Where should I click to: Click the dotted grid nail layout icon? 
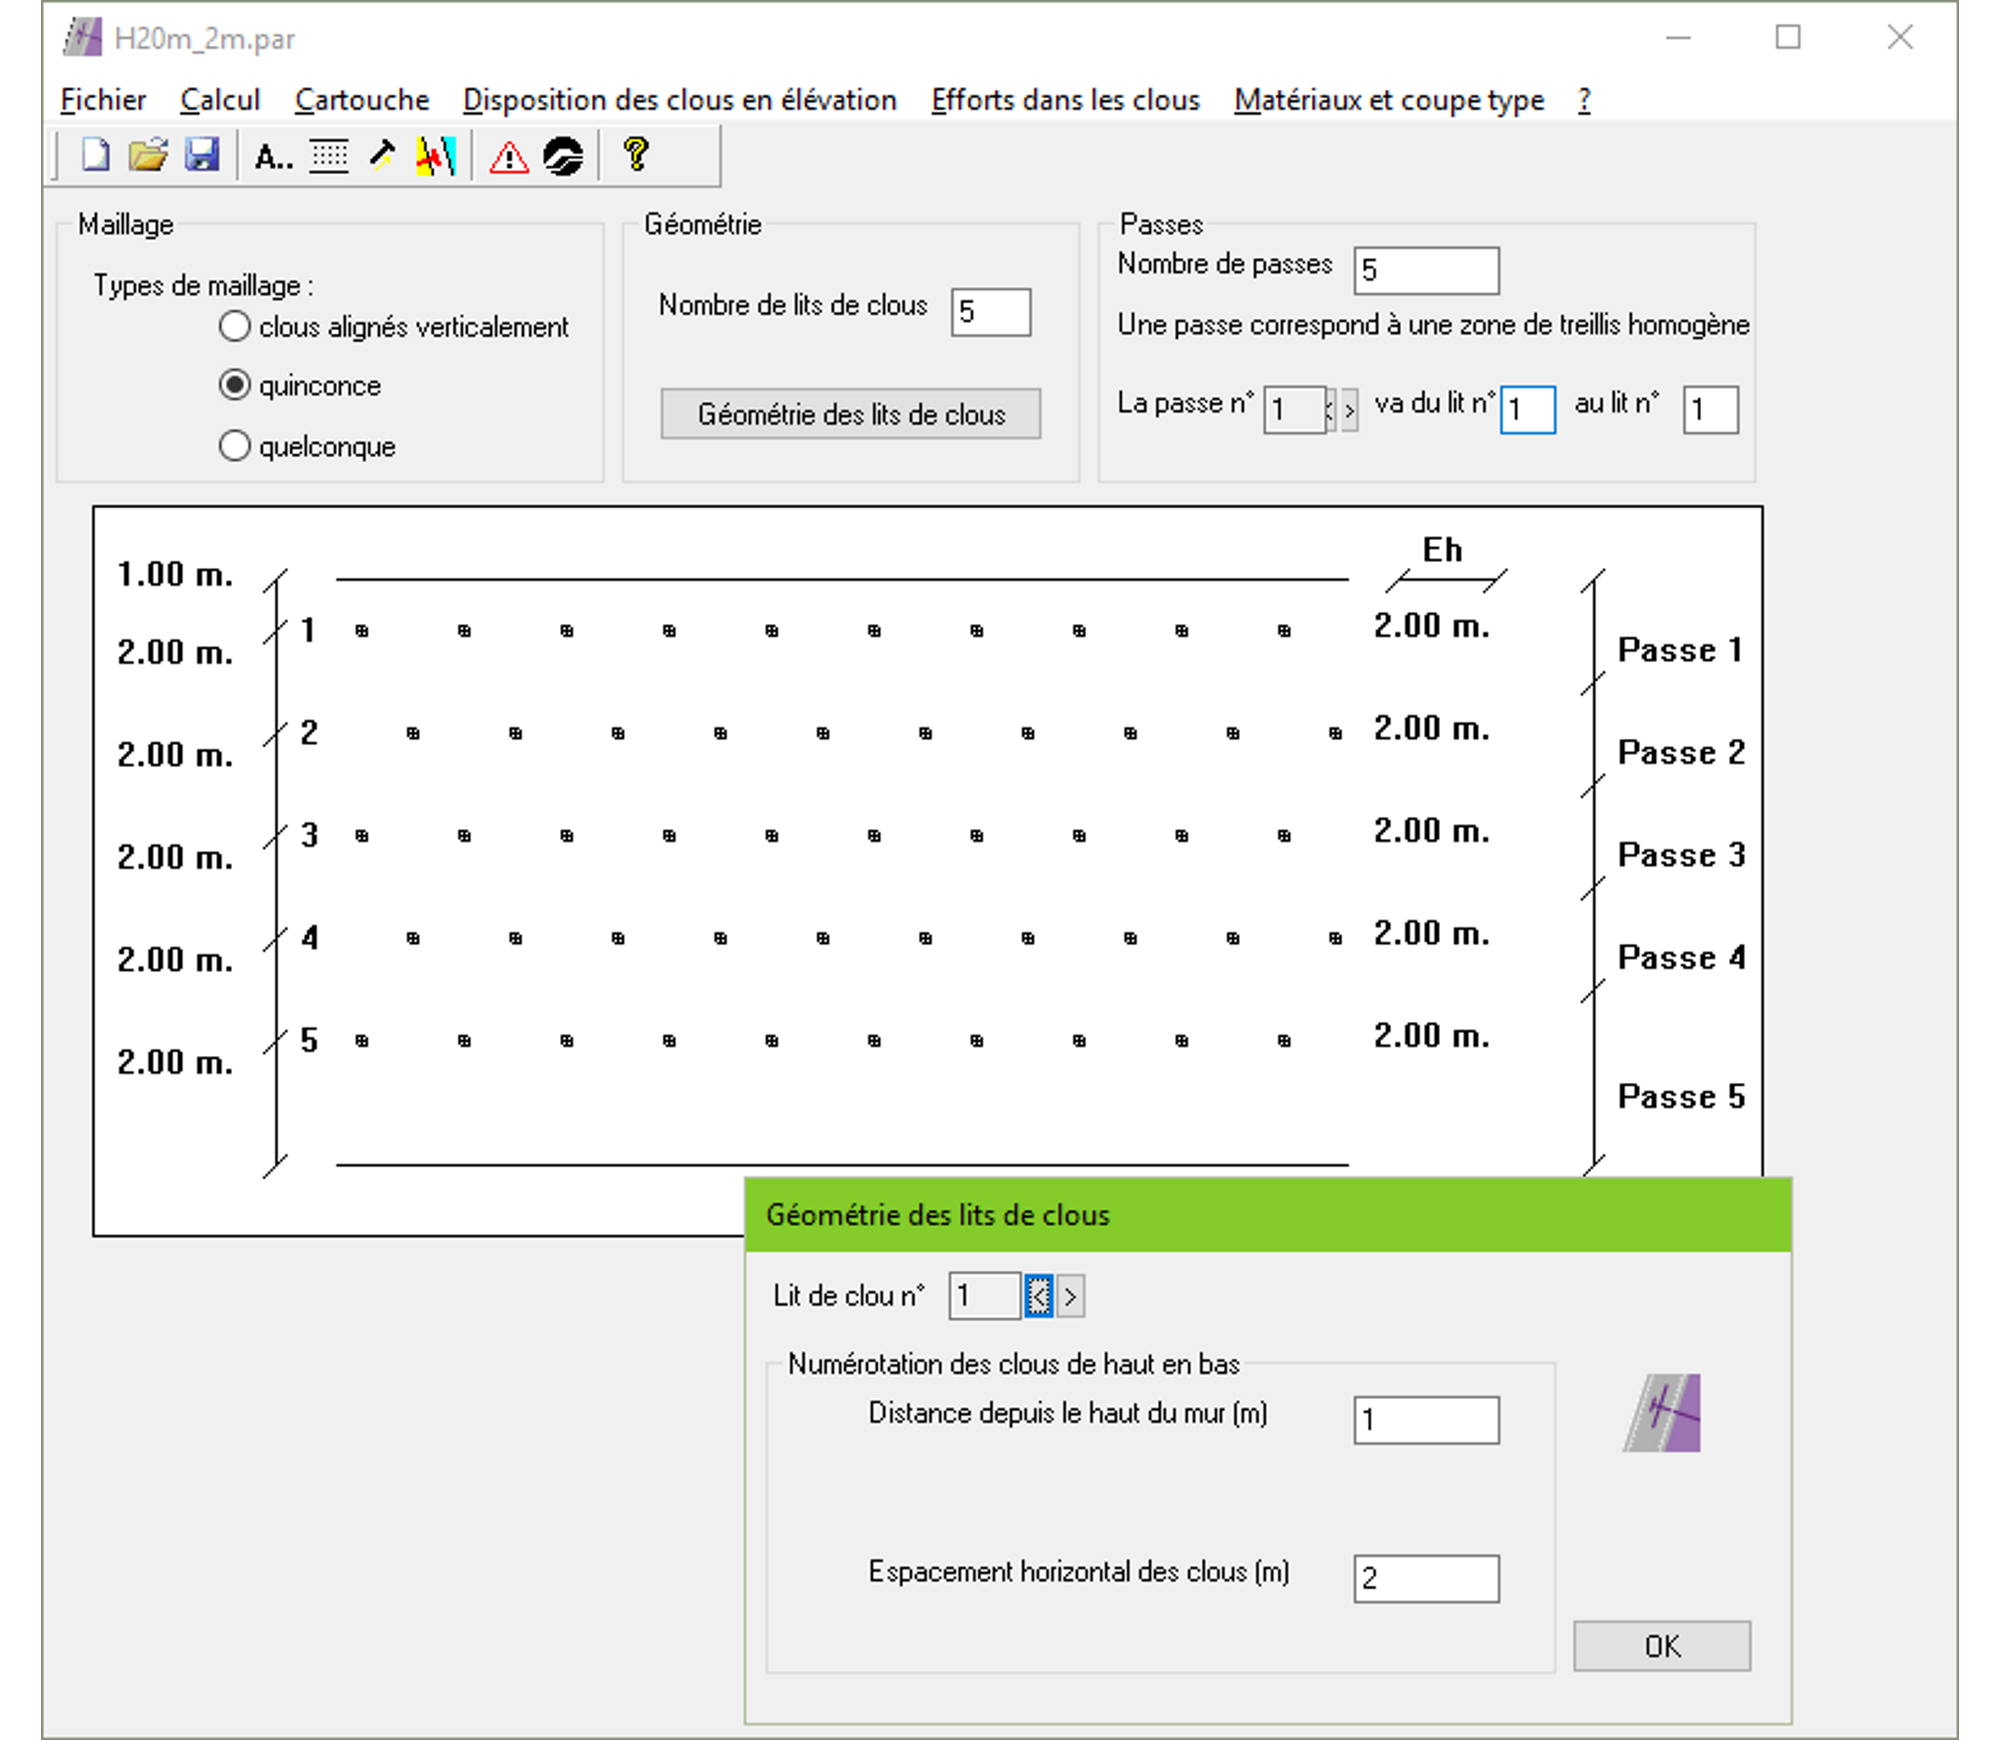[x=328, y=156]
